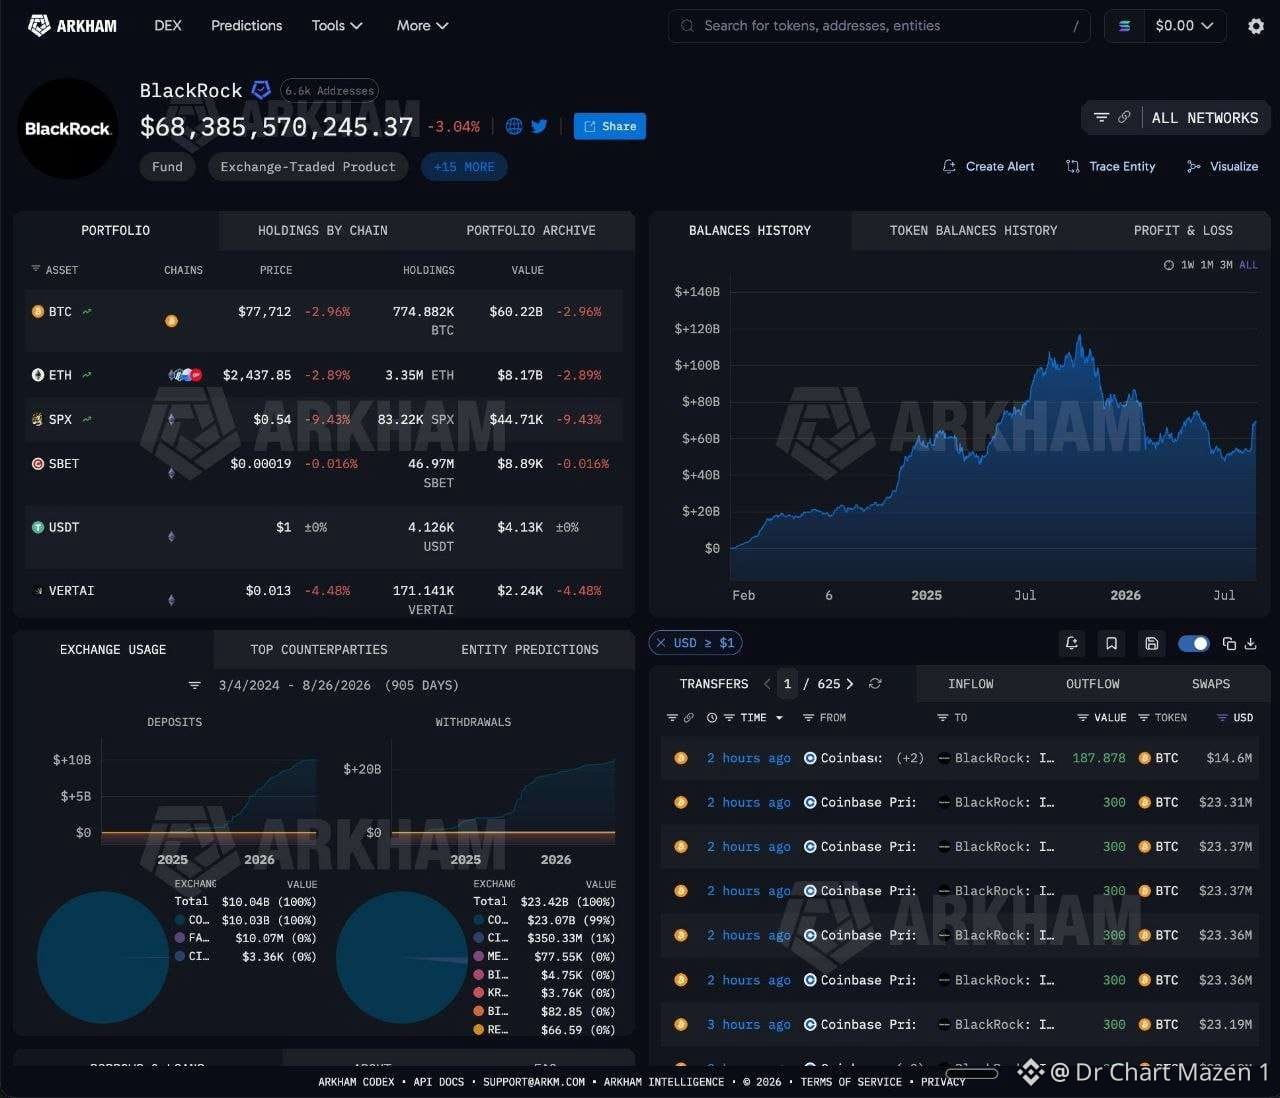Select the ALL chart range

click(x=1249, y=265)
